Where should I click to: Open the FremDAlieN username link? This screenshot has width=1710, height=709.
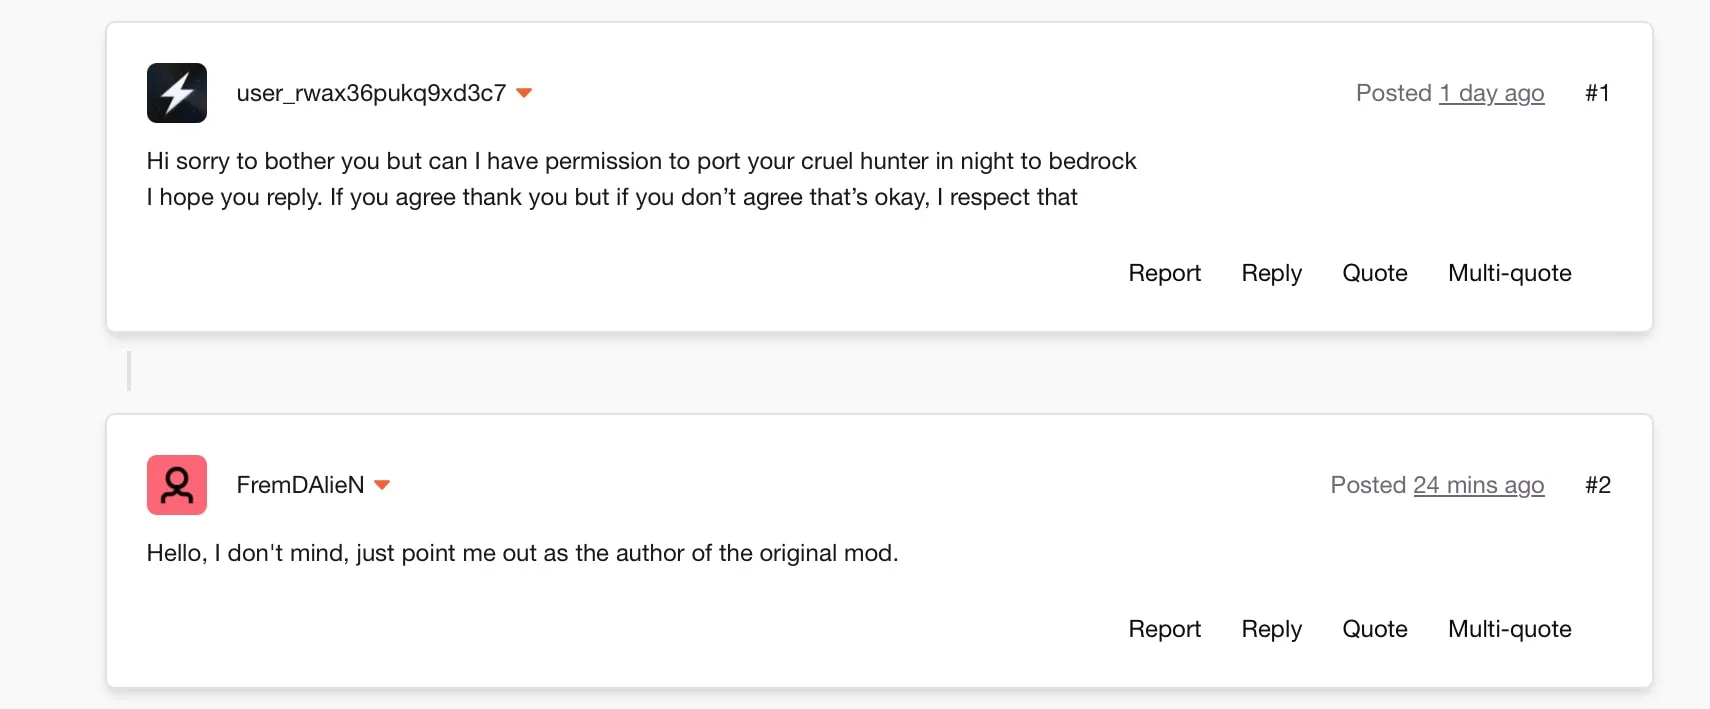click(x=300, y=485)
